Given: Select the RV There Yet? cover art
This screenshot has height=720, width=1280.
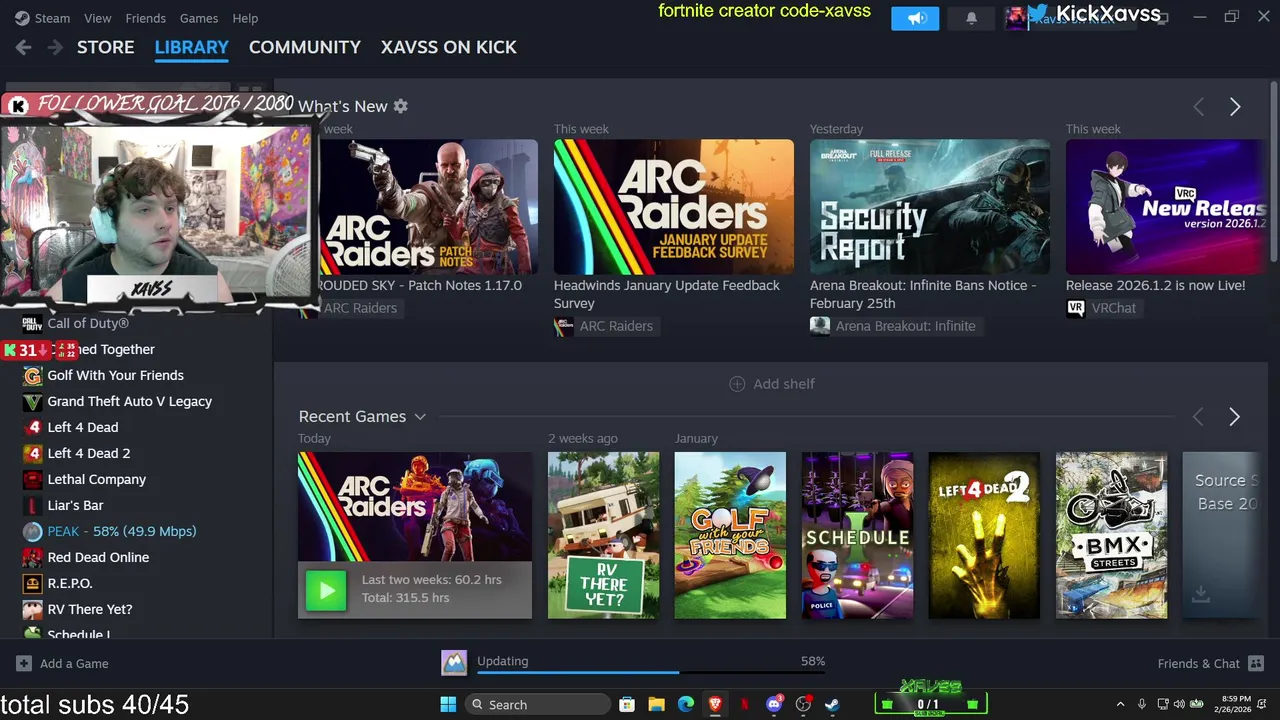Looking at the screenshot, I should [x=603, y=535].
